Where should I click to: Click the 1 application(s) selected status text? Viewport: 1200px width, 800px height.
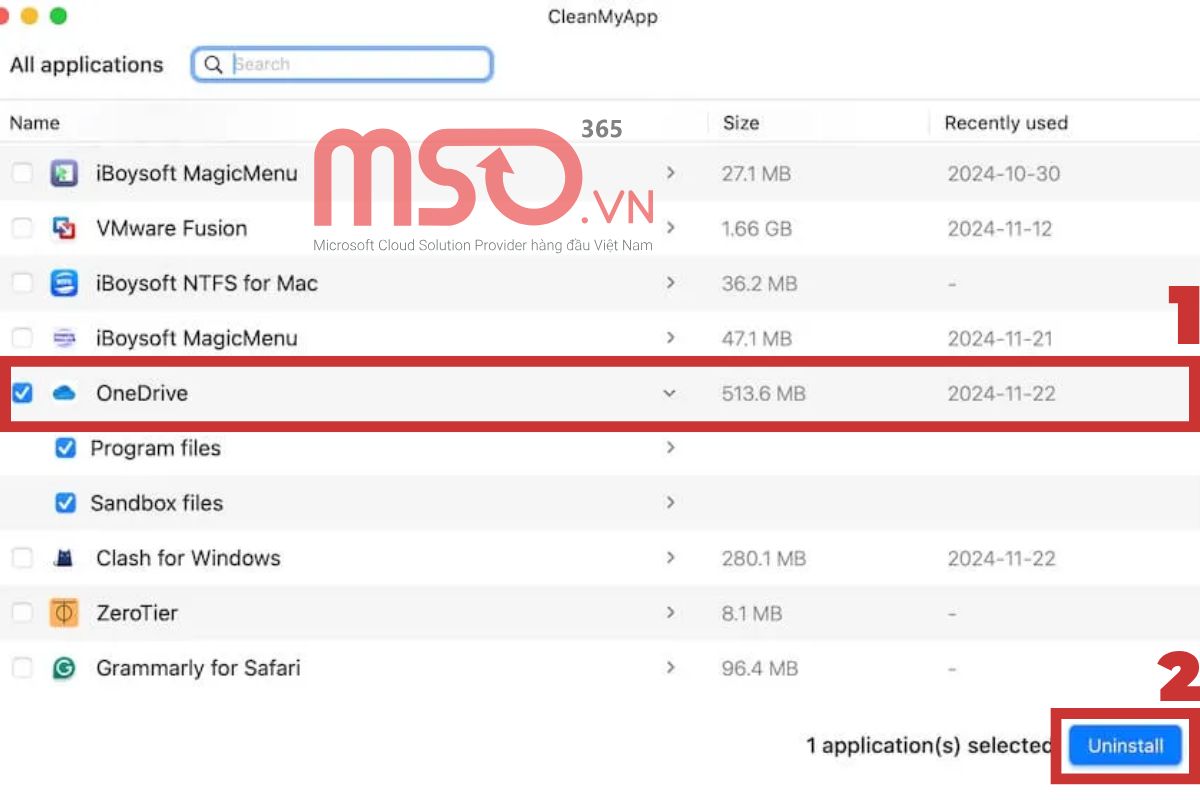929,746
